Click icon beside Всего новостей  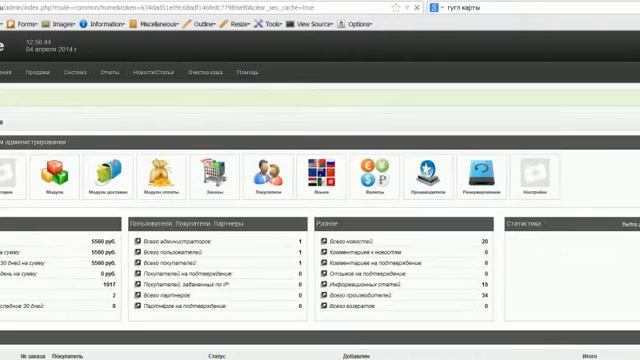[x=324, y=241]
